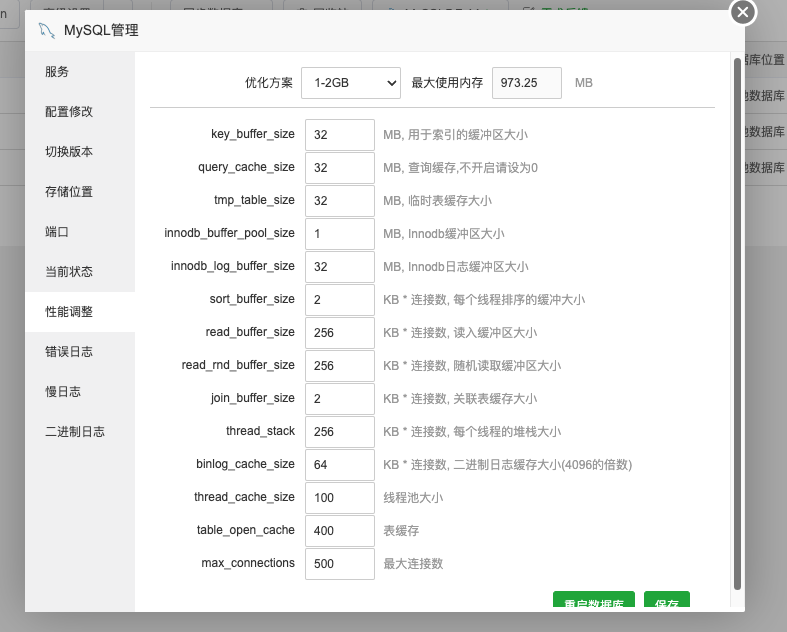Screen dimensions: 787x632
Task: Close the MySQL管理 dialog with X icon
Action: point(743,12)
